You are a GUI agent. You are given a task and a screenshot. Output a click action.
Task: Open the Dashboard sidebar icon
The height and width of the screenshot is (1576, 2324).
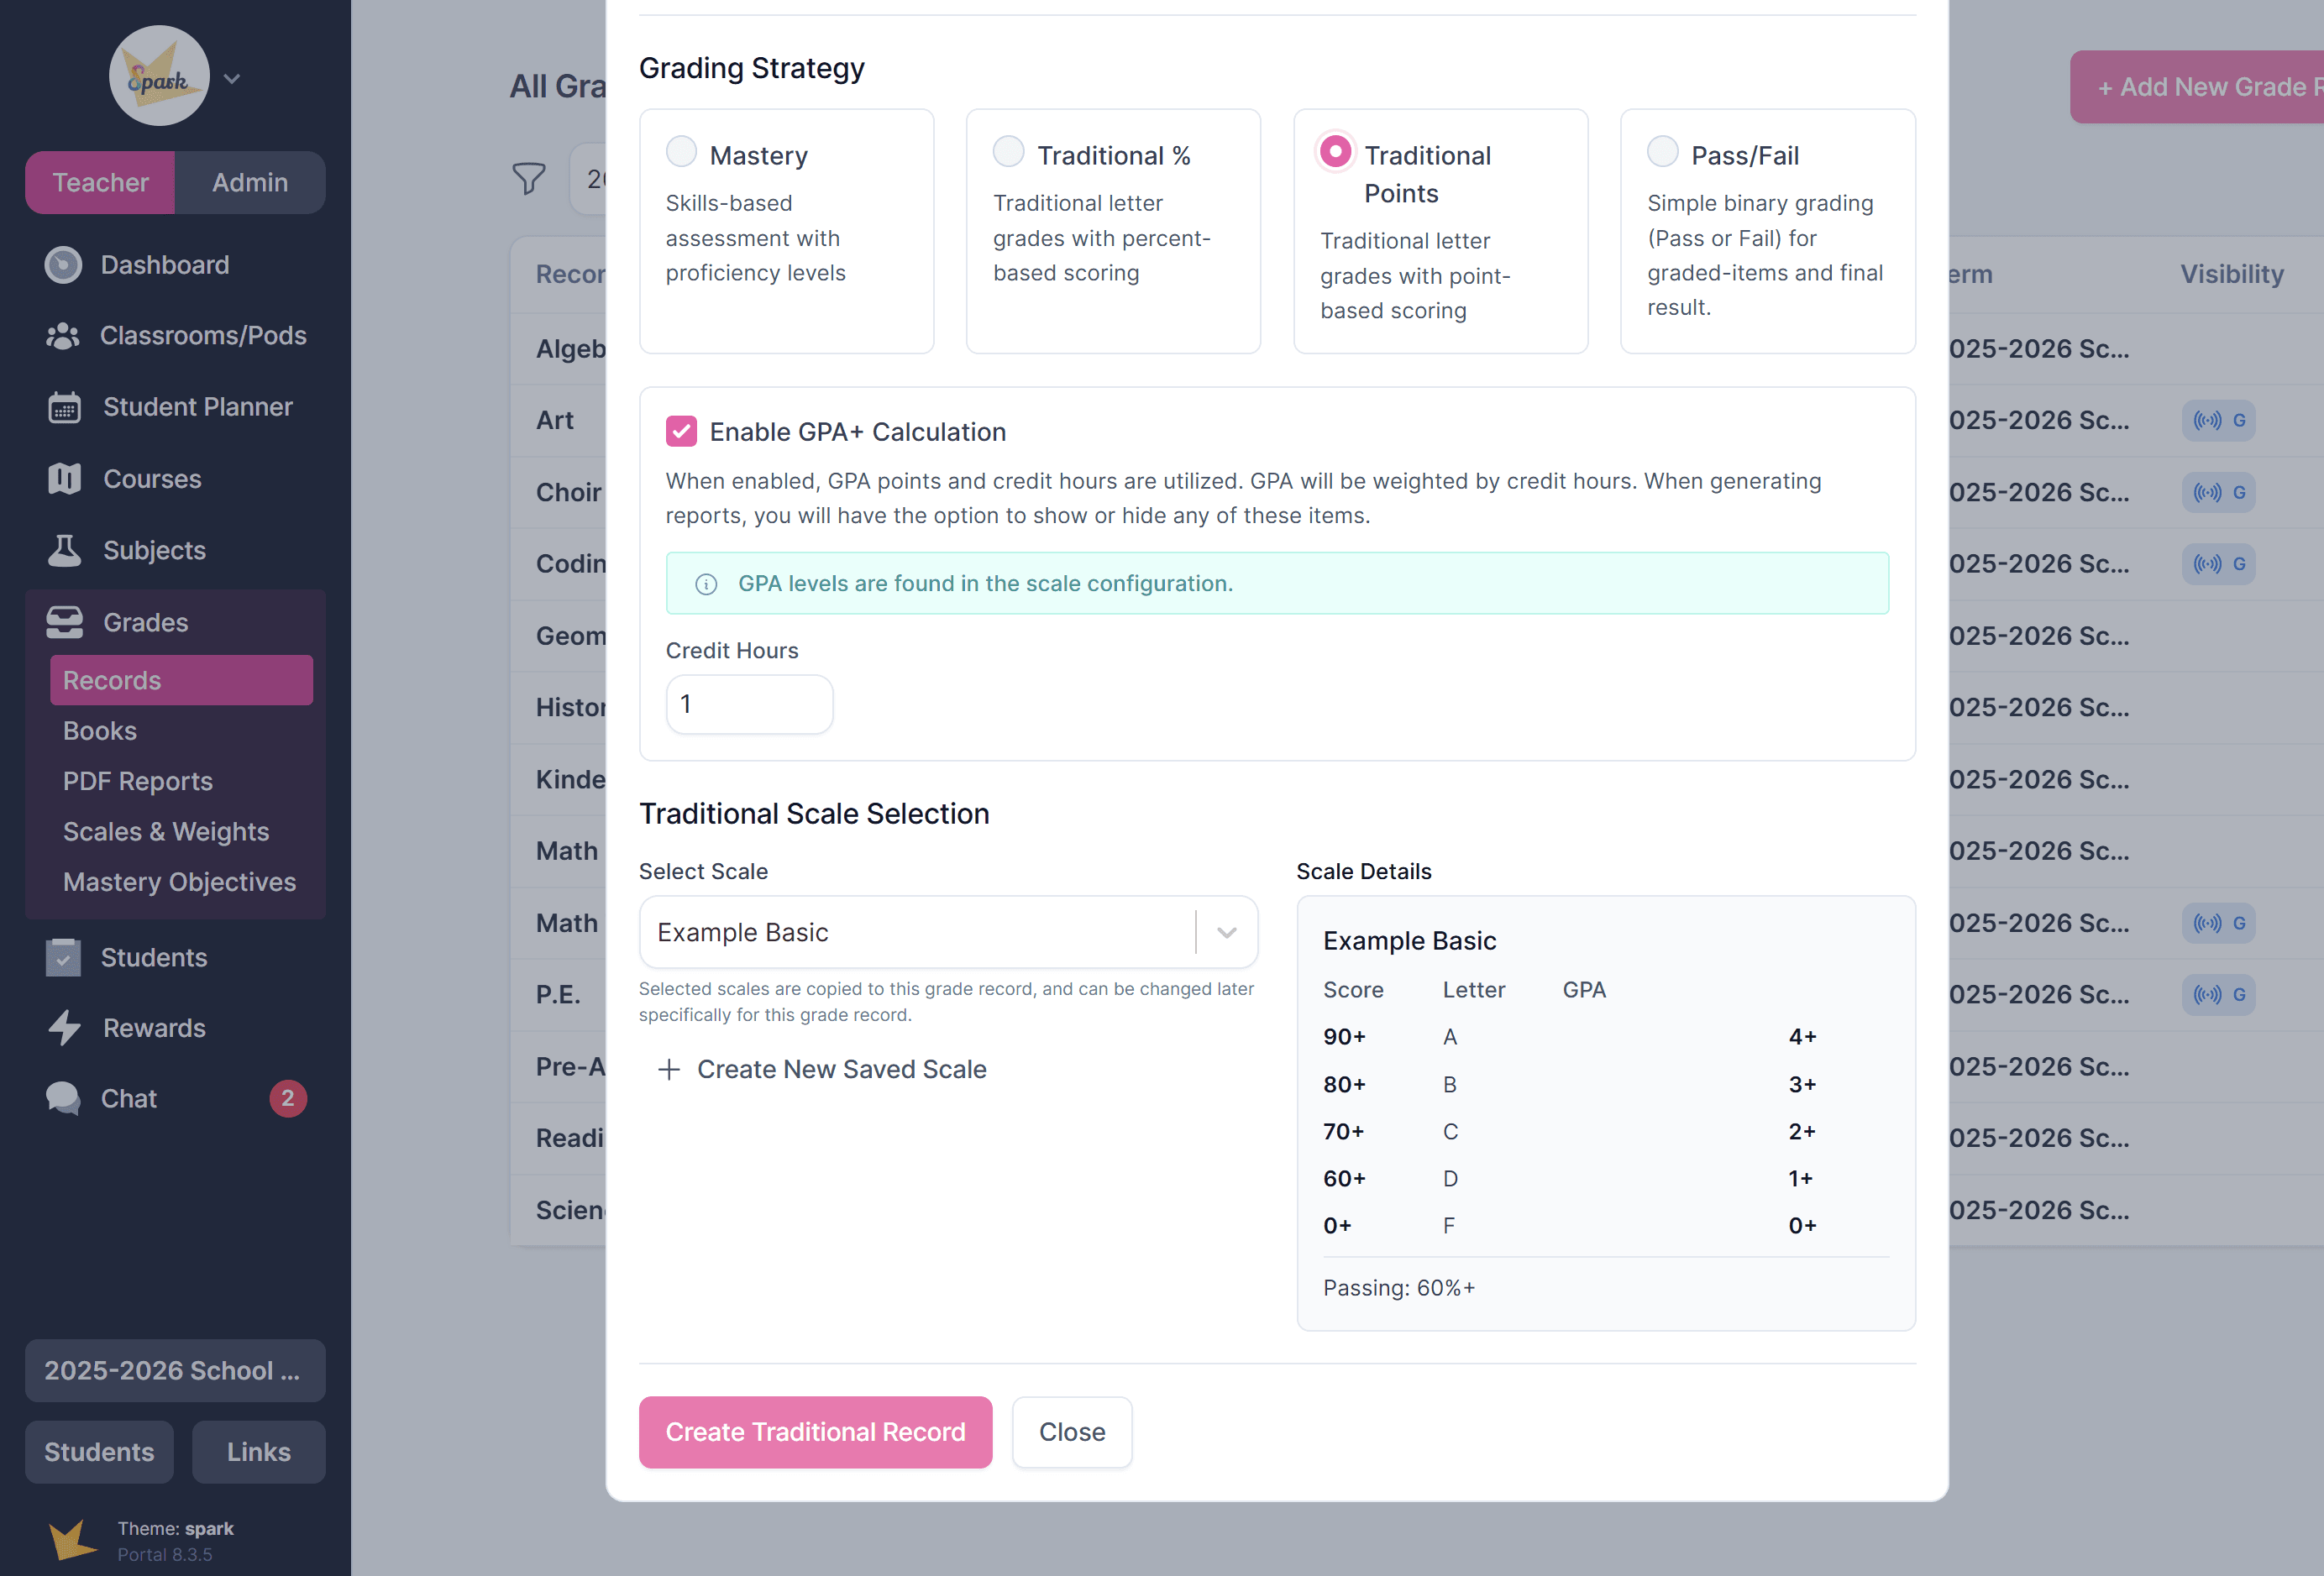click(63, 265)
